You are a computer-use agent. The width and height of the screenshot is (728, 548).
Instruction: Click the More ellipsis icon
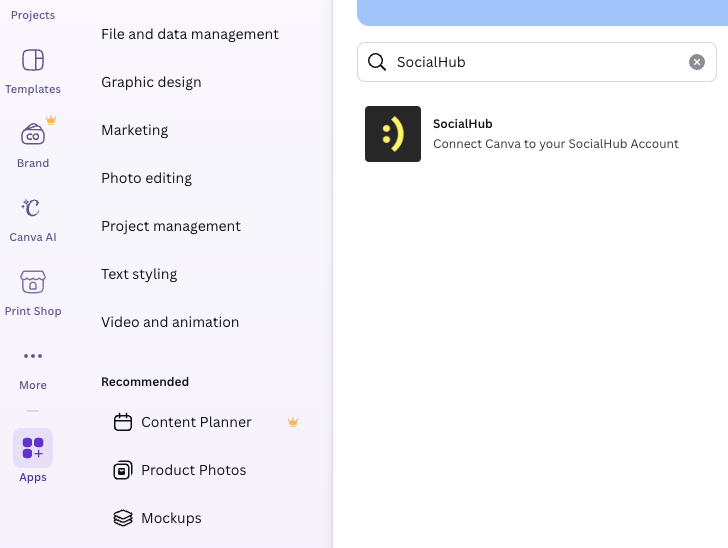click(x=33, y=357)
